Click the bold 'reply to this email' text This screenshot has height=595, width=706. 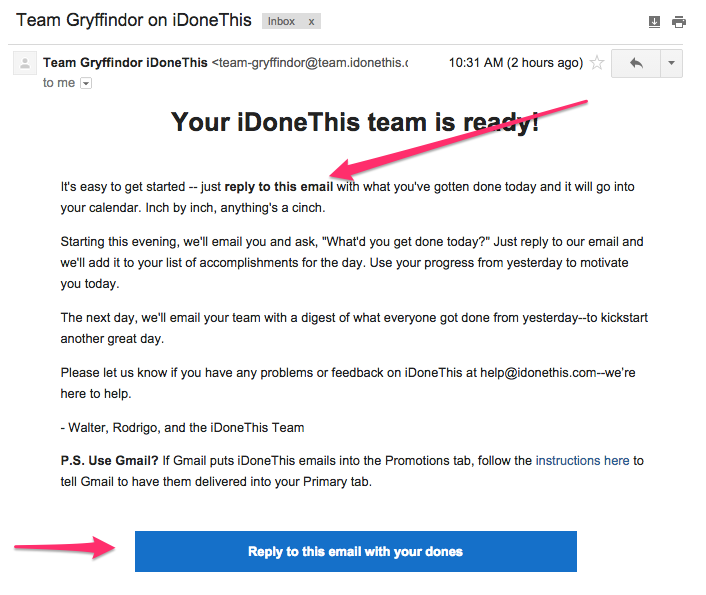[x=279, y=186]
